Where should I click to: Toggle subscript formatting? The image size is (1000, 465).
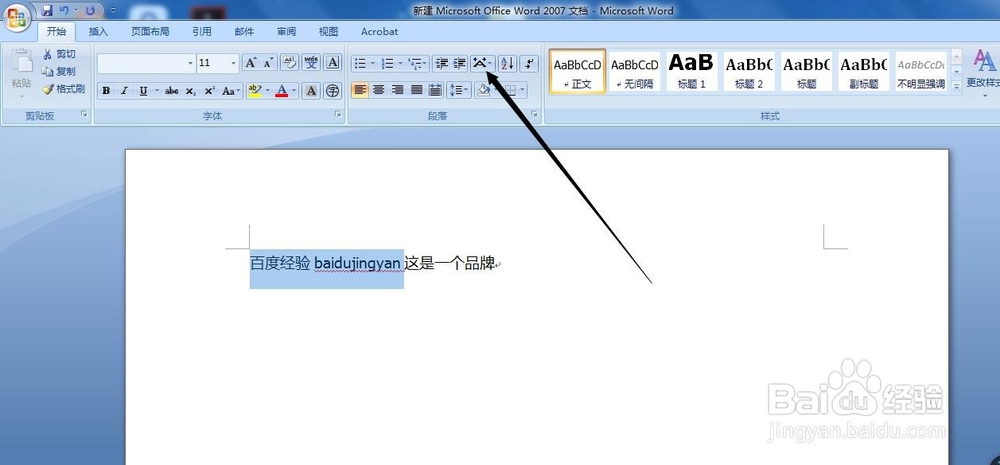pyautogui.click(x=190, y=91)
